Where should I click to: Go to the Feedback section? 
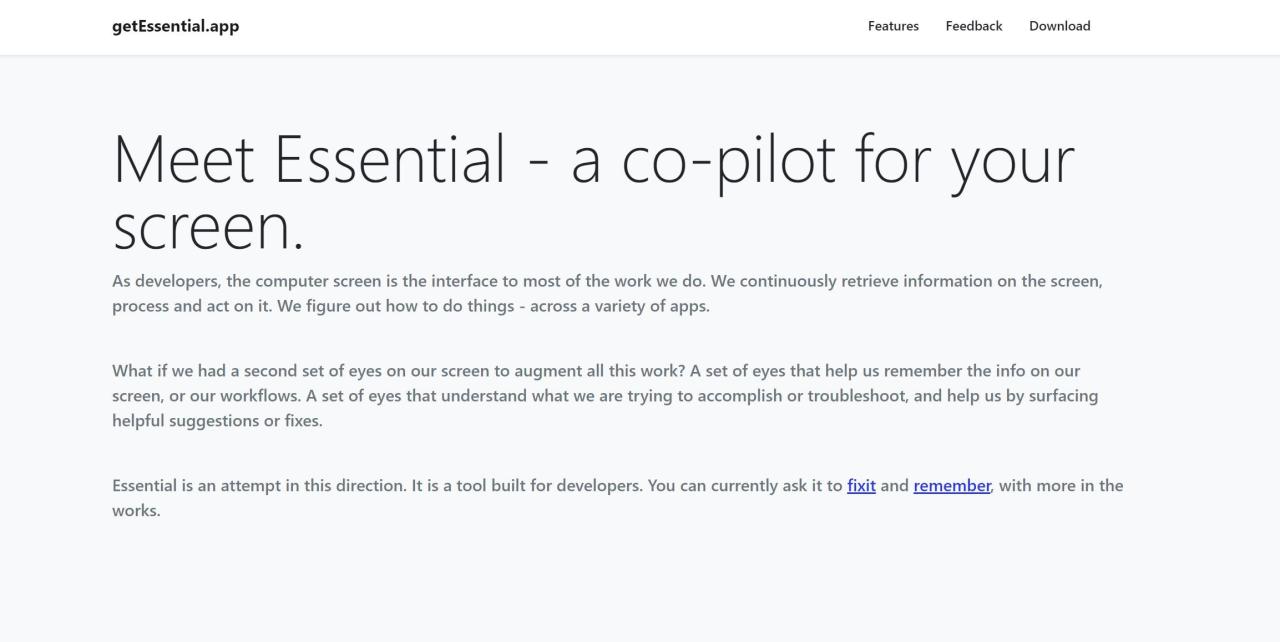pos(973,26)
